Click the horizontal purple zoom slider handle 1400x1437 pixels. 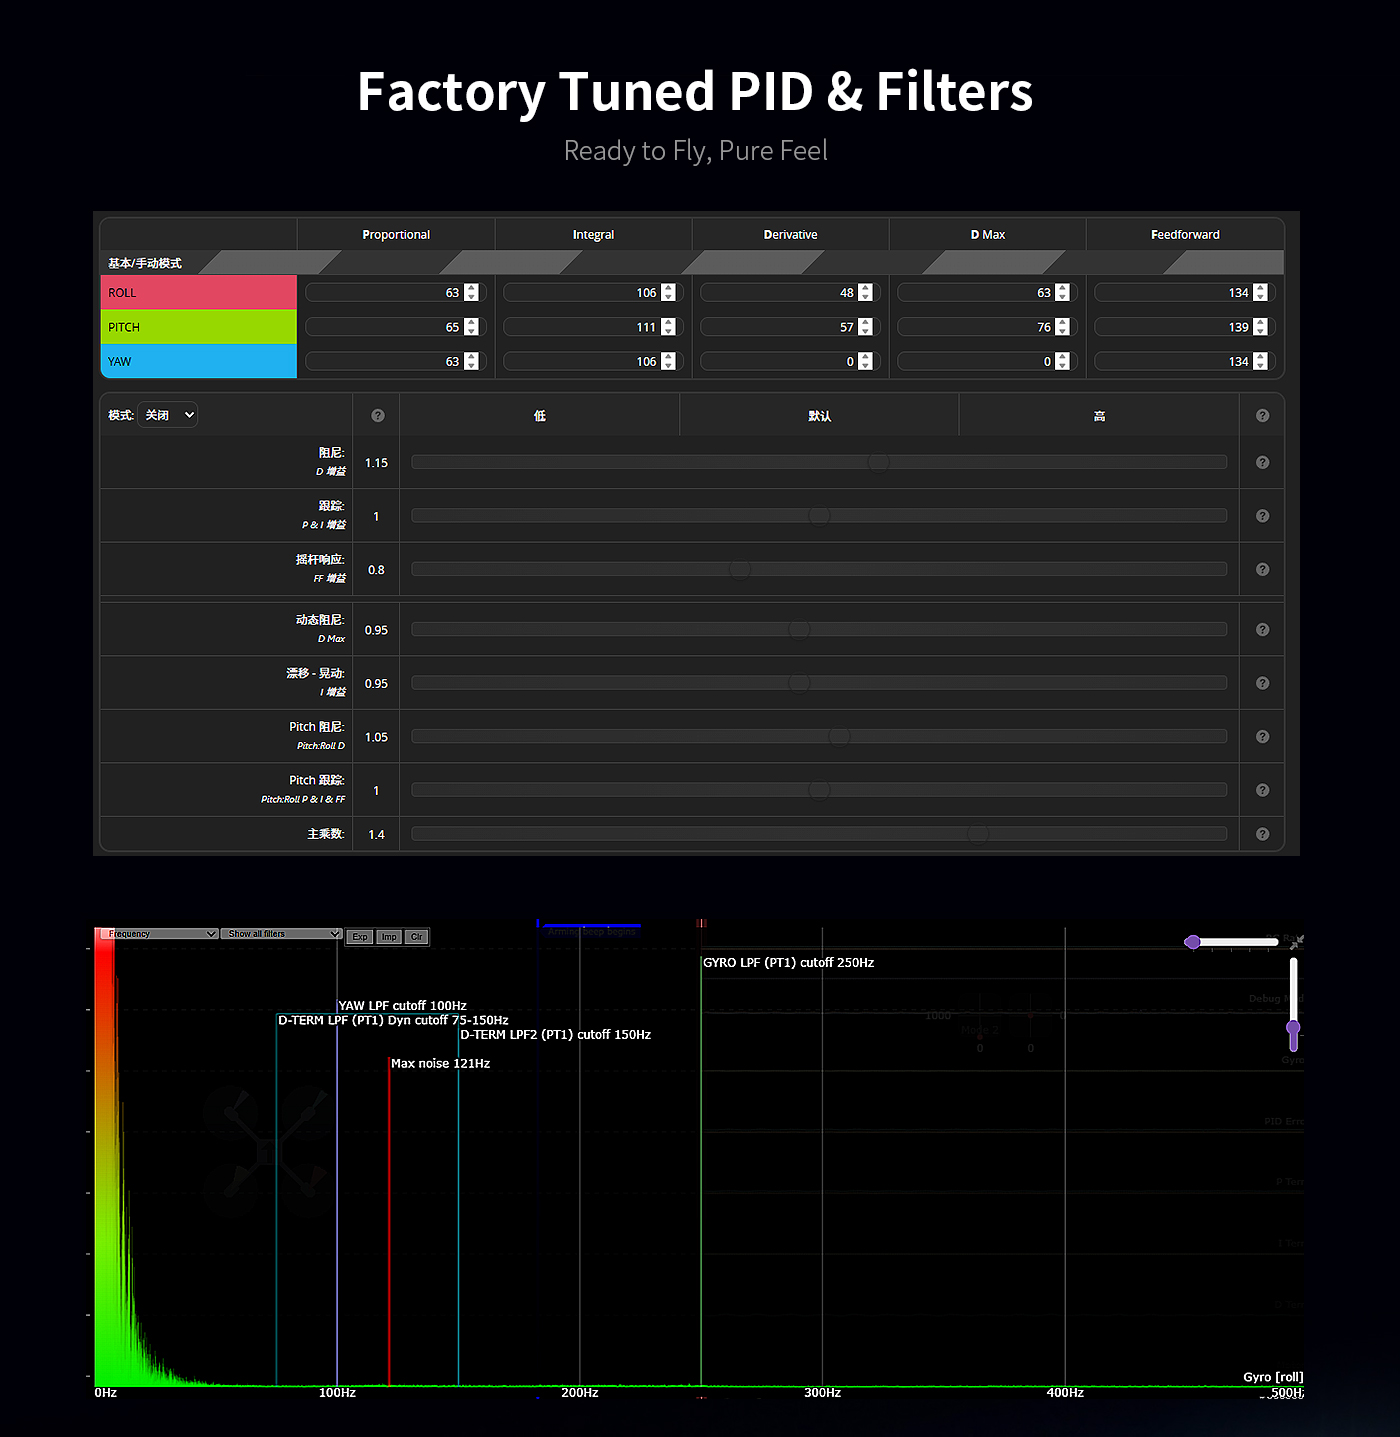point(1192,942)
